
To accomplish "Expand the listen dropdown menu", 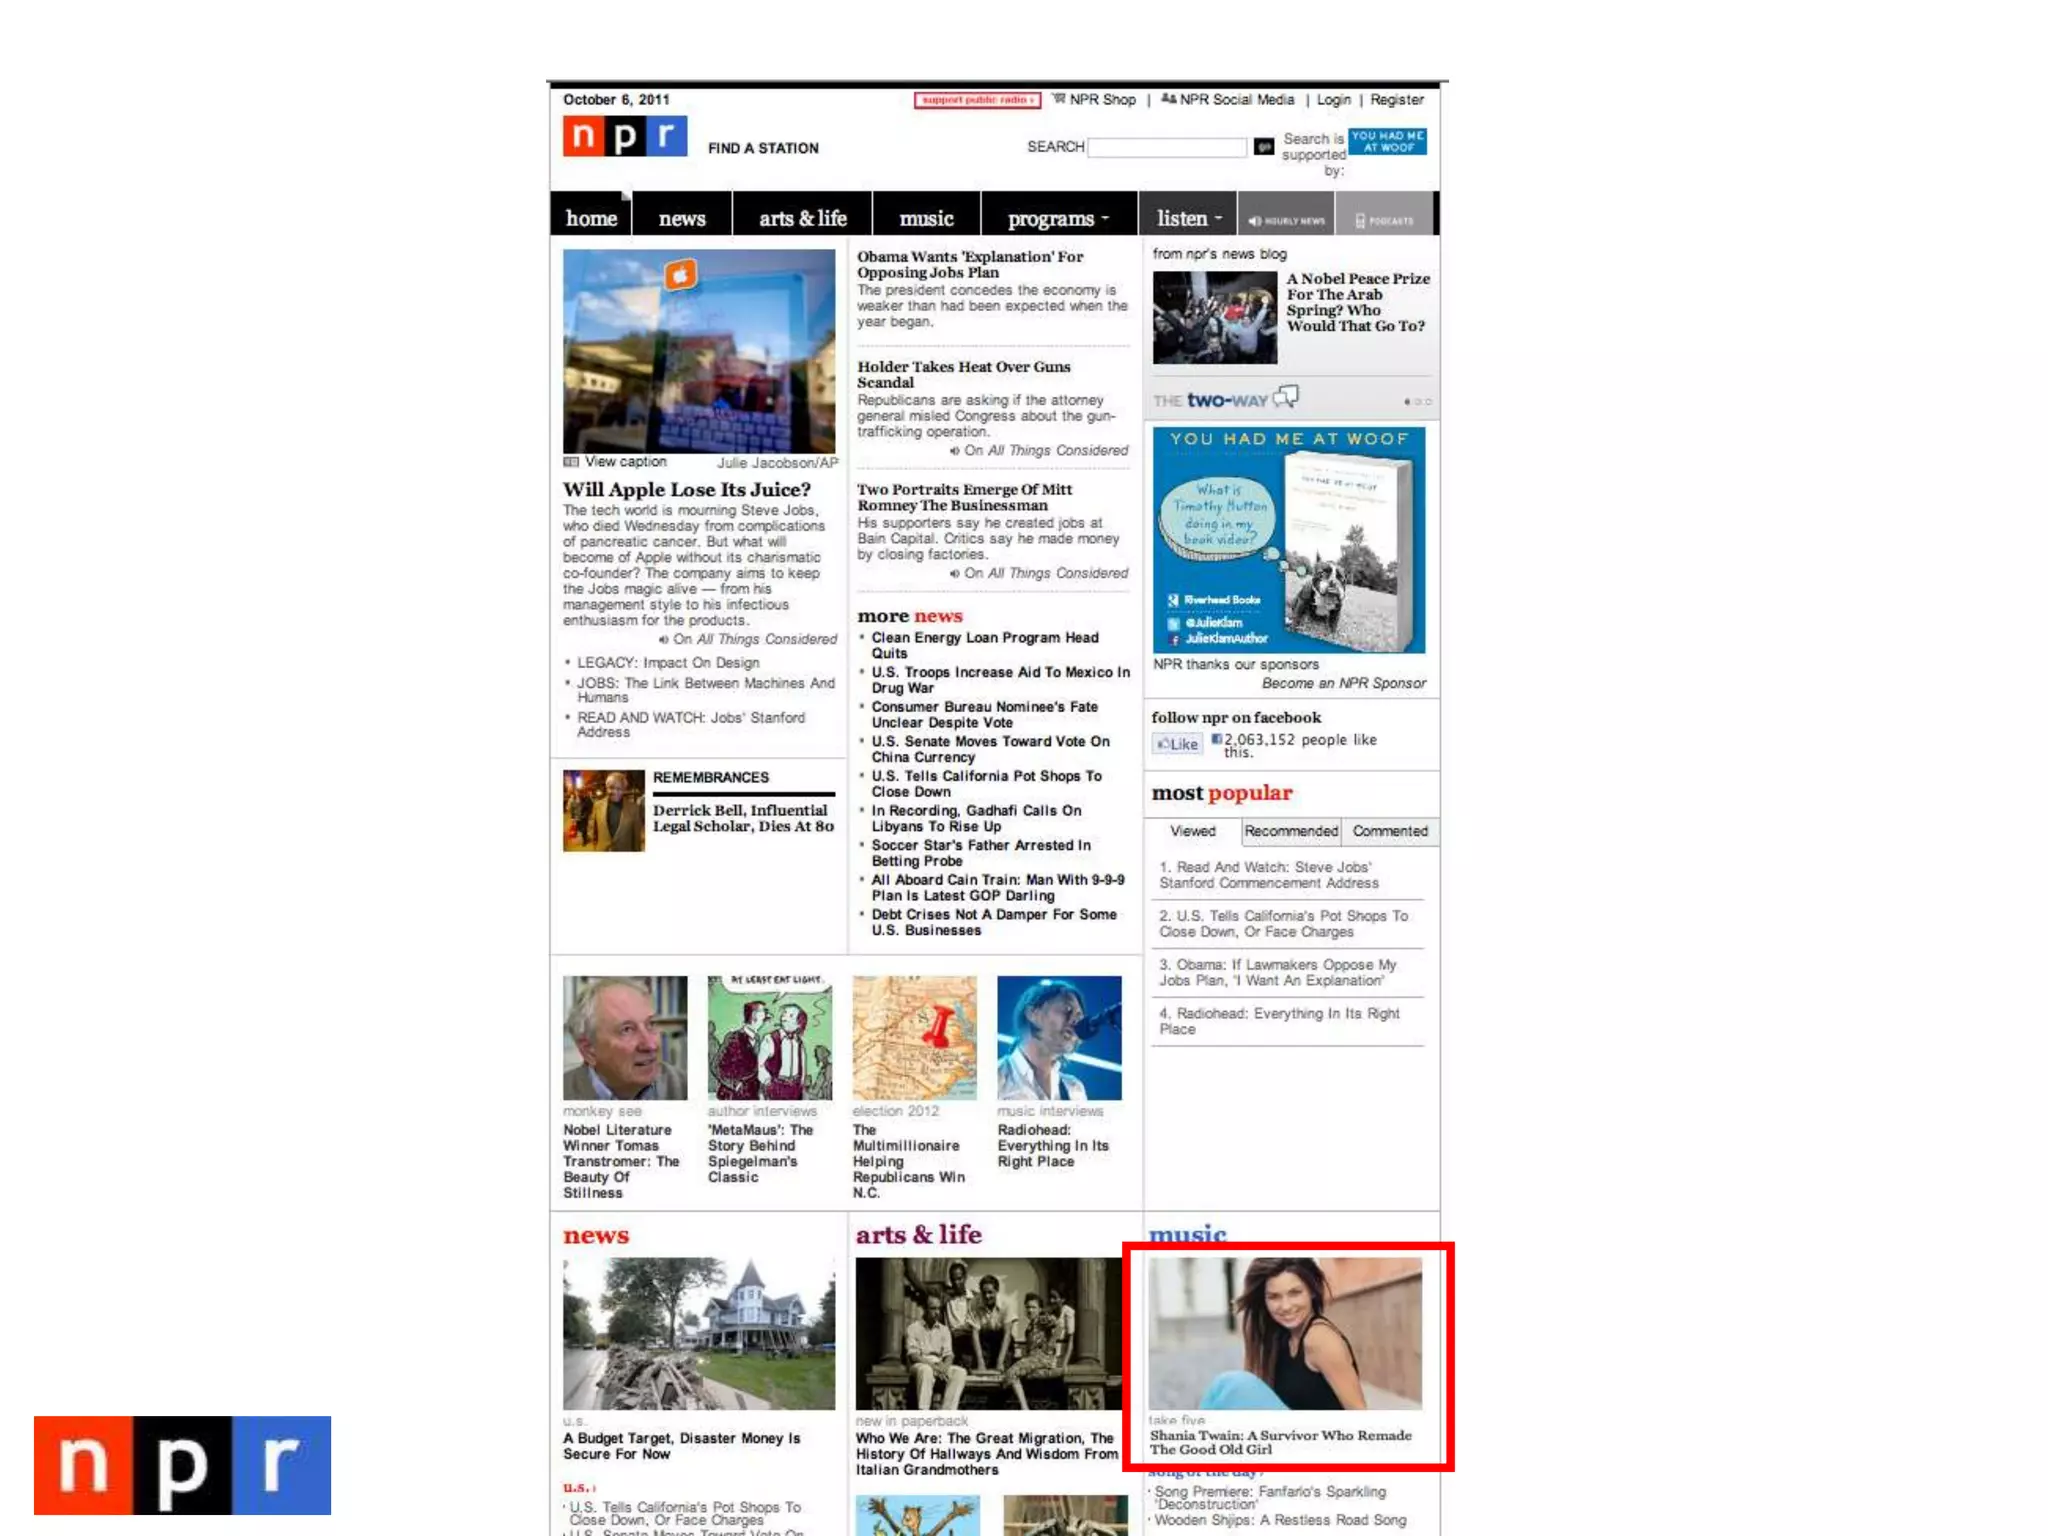I will coord(1188,218).
